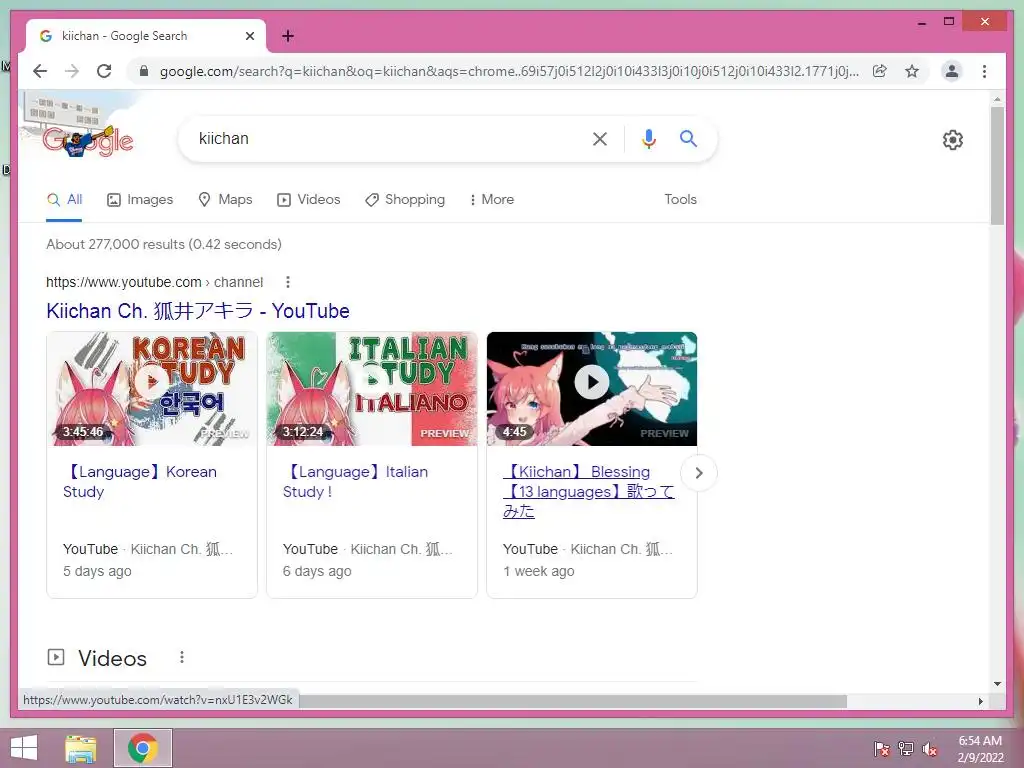Click the vertical scrollbar thumb
Image resolution: width=1024 pixels, height=768 pixels.
(997, 165)
